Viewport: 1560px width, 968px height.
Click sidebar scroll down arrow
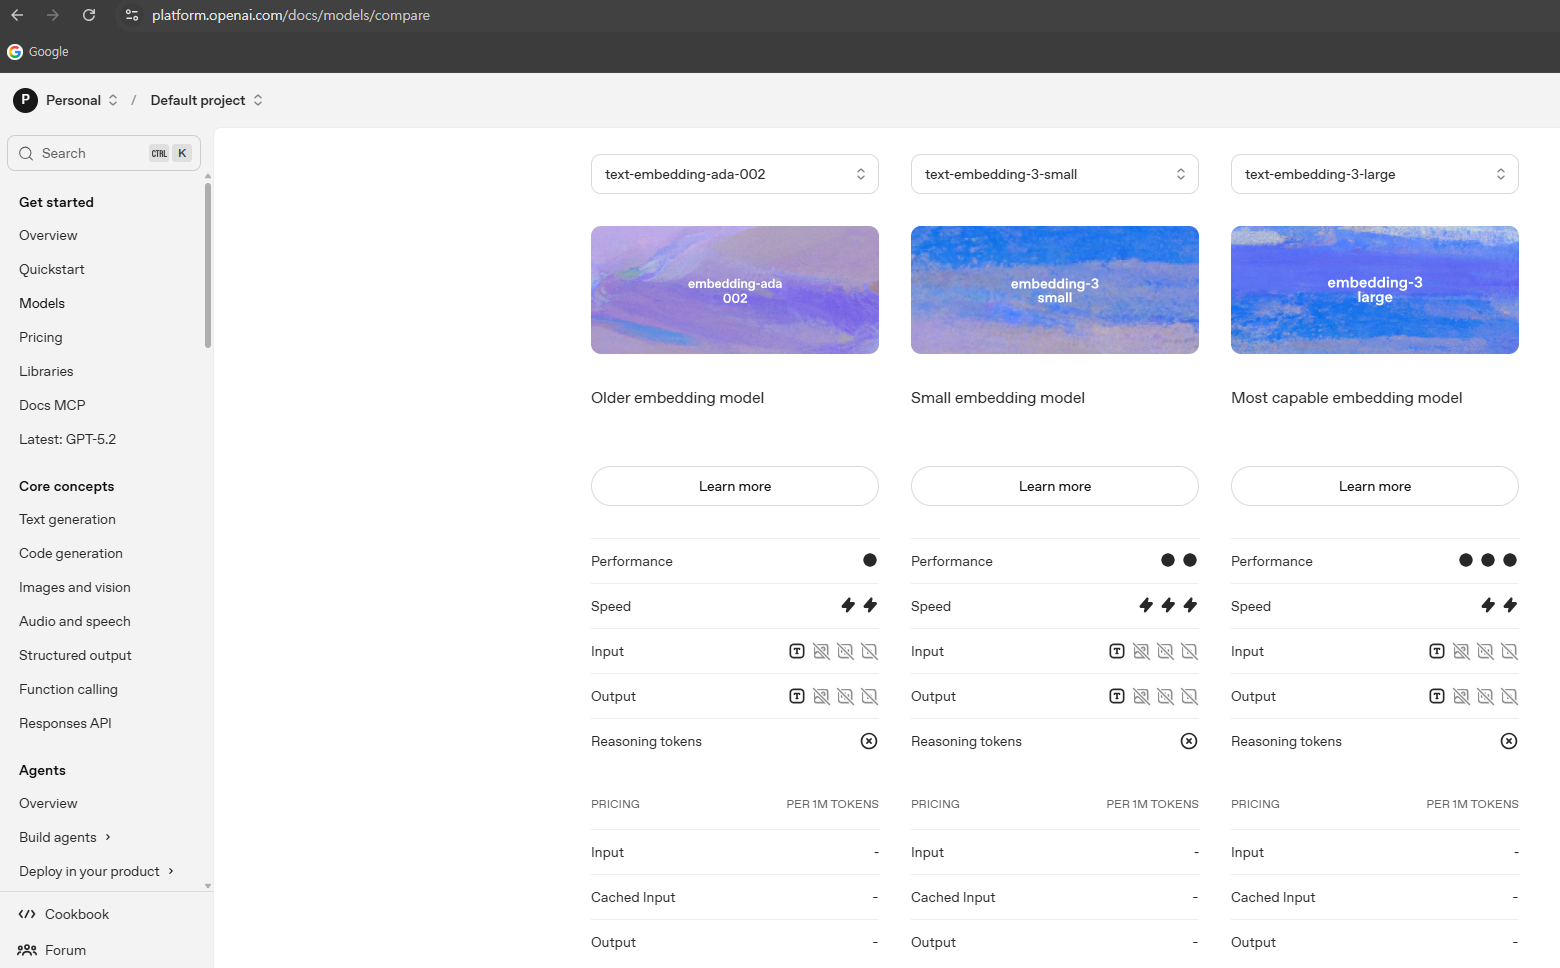pyautogui.click(x=208, y=886)
